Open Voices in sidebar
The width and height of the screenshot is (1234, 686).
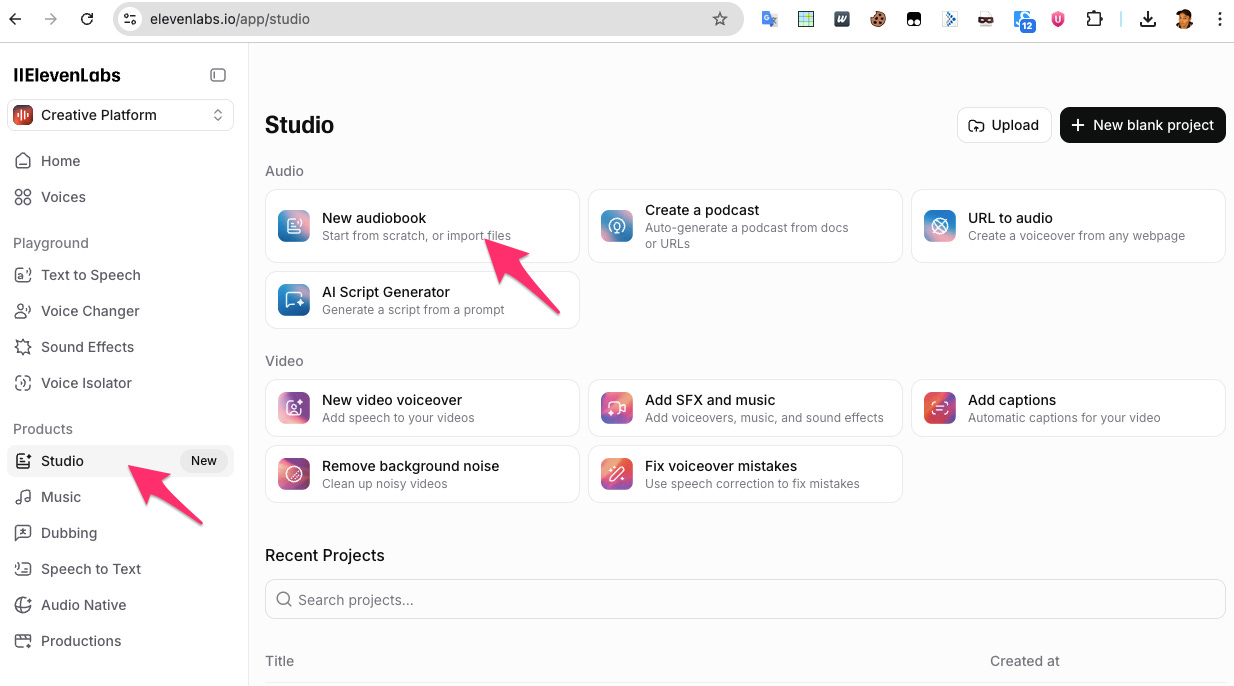click(120, 197)
